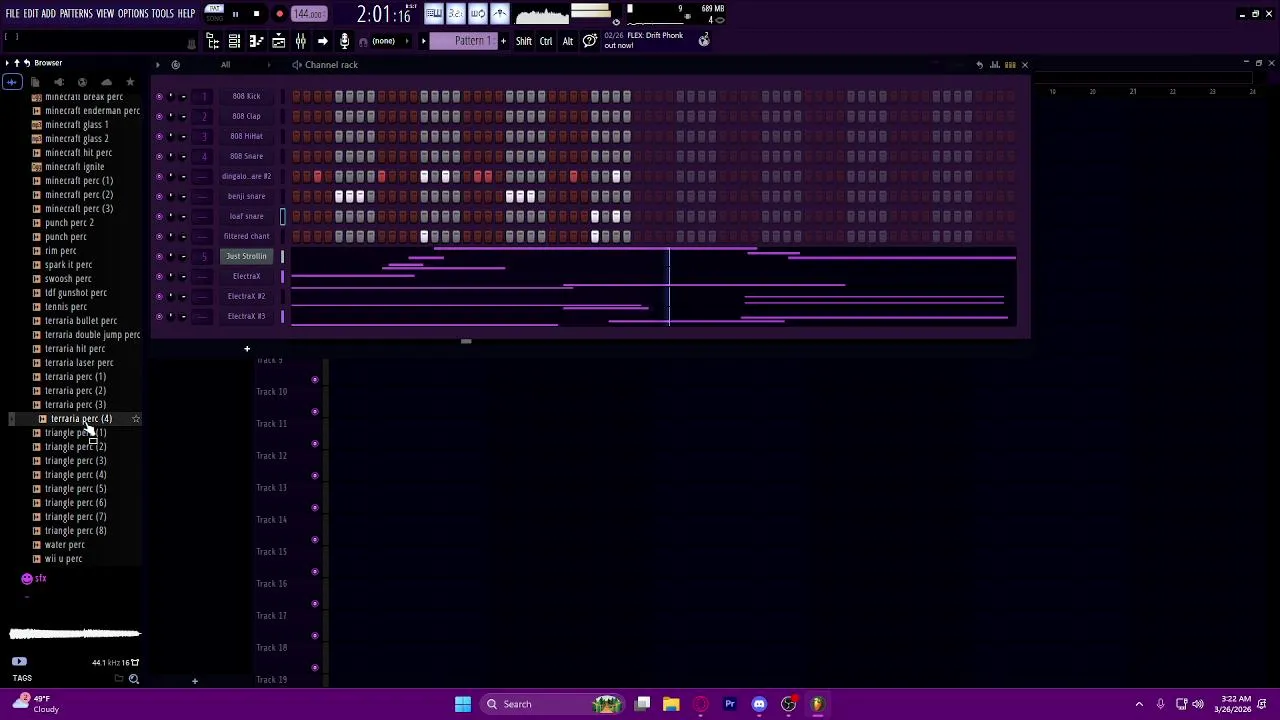The width and height of the screenshot is (1280, 720).
Task: Open OBS Studio from the taskbar
Action: (x=788, y=704)
